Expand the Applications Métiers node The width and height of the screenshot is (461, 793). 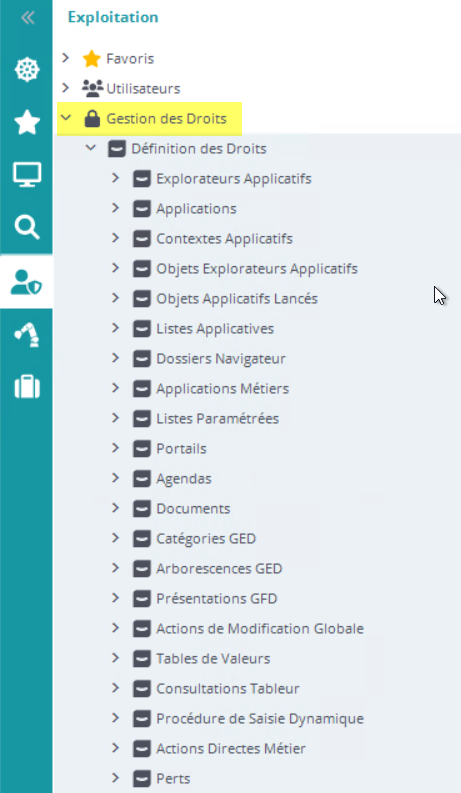pyautogui.click(x=115, y=388)
